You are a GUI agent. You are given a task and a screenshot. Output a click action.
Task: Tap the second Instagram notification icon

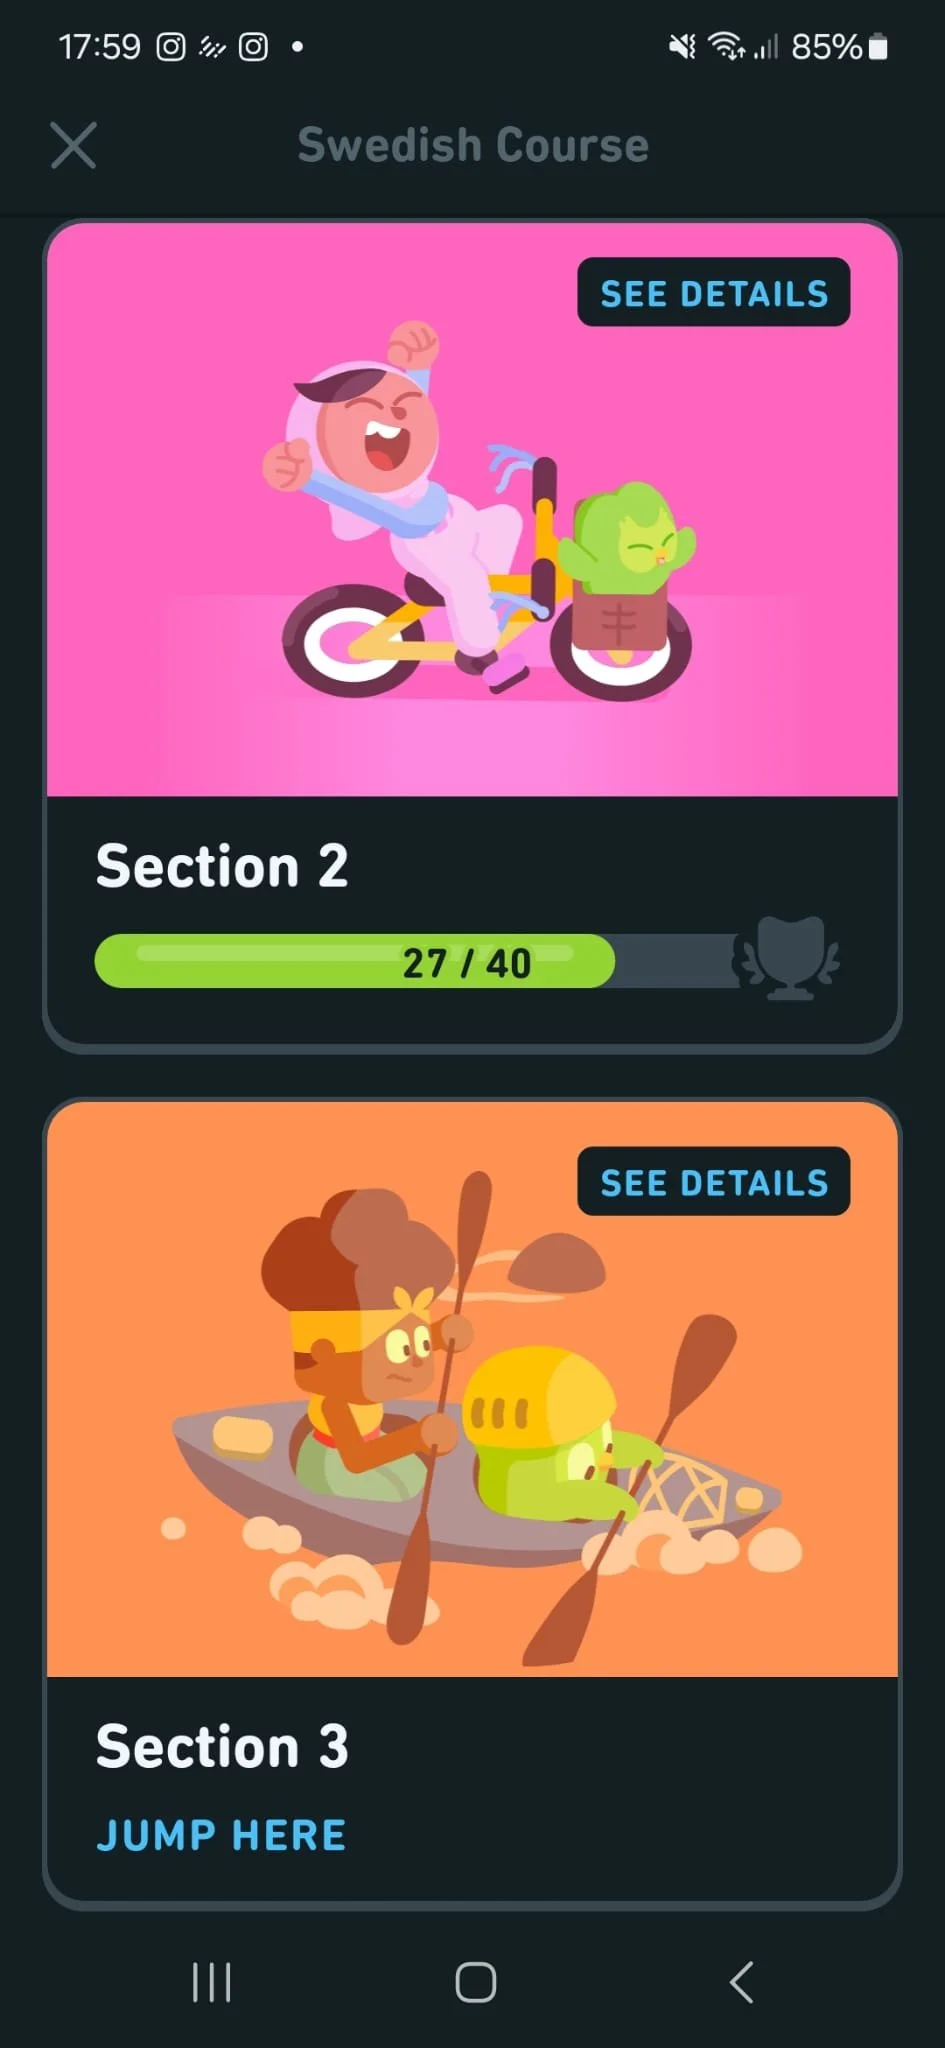253,47
